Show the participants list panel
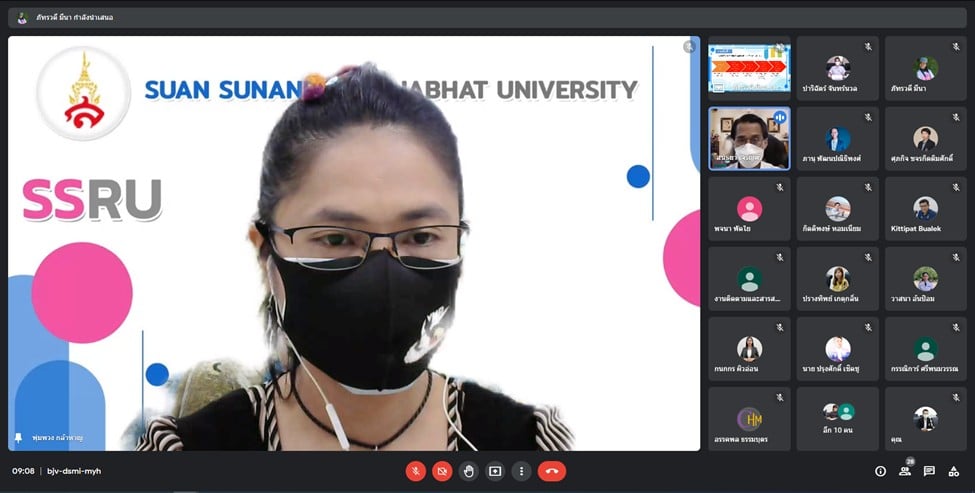The image size is (975, 493). point(905,471)
